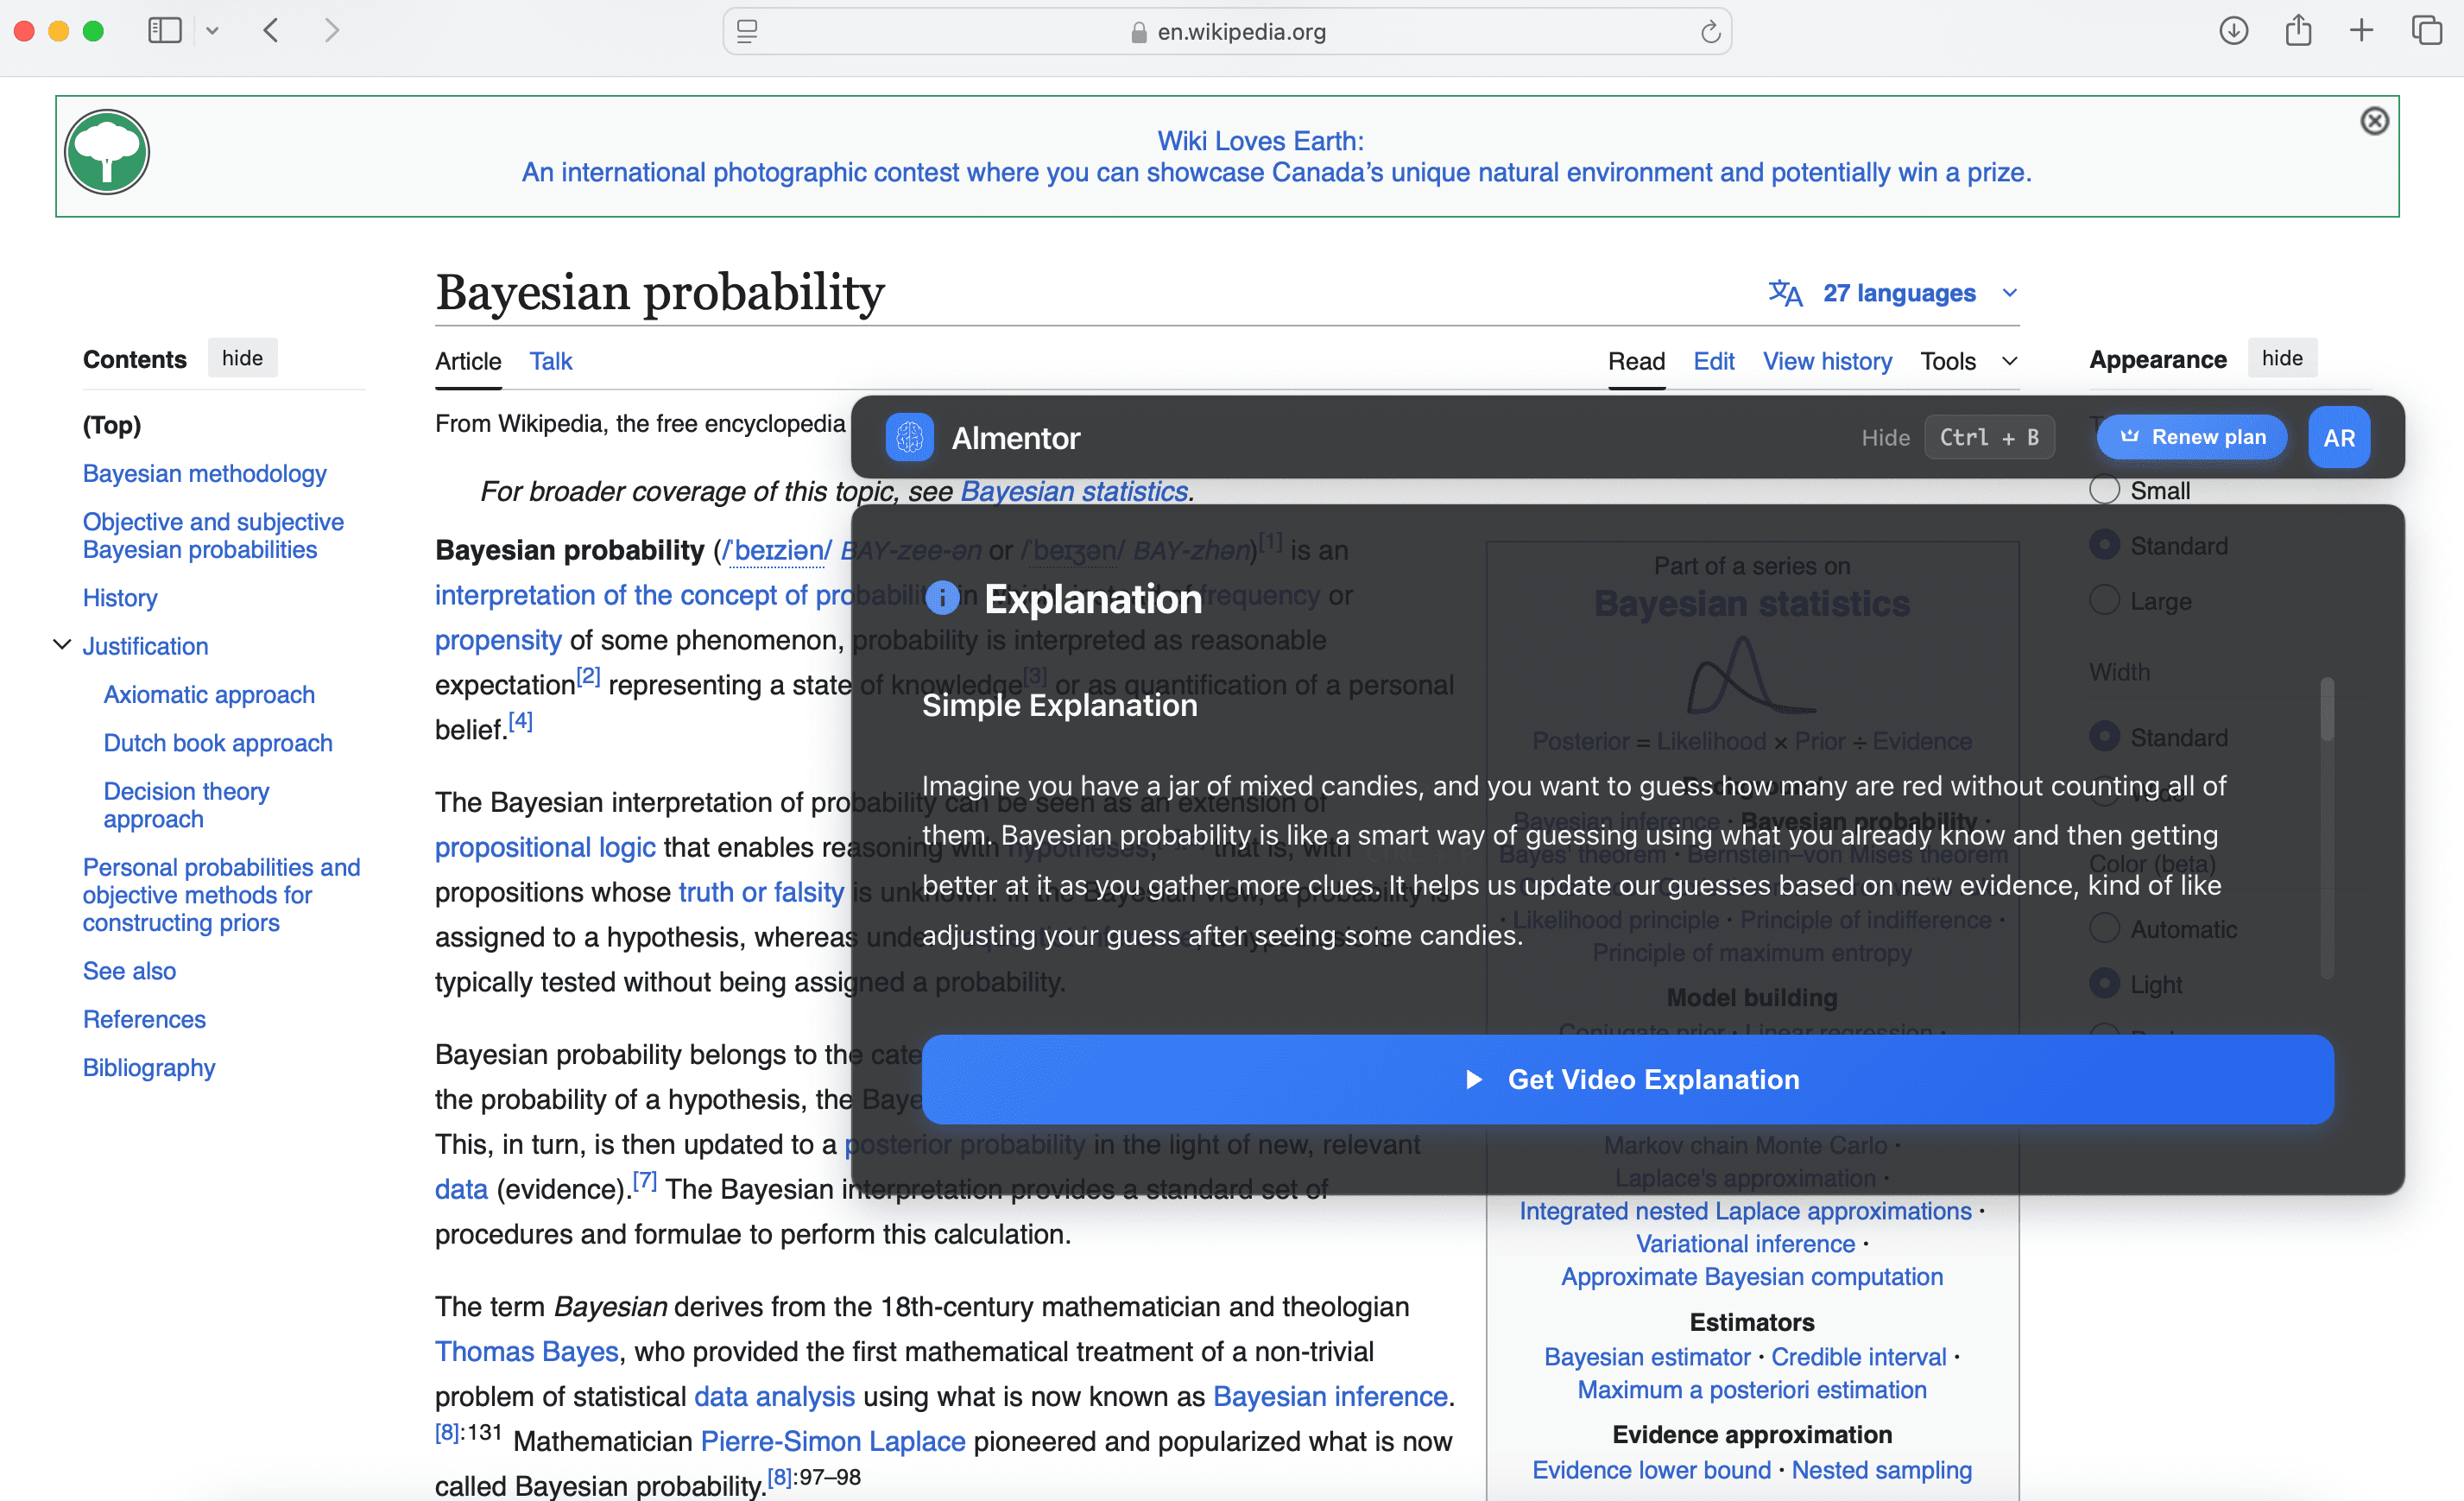The height and width of the screenshot is (1501, 2464).
Task: Open the data analysis link
Action: click(x=774, y=1396)
